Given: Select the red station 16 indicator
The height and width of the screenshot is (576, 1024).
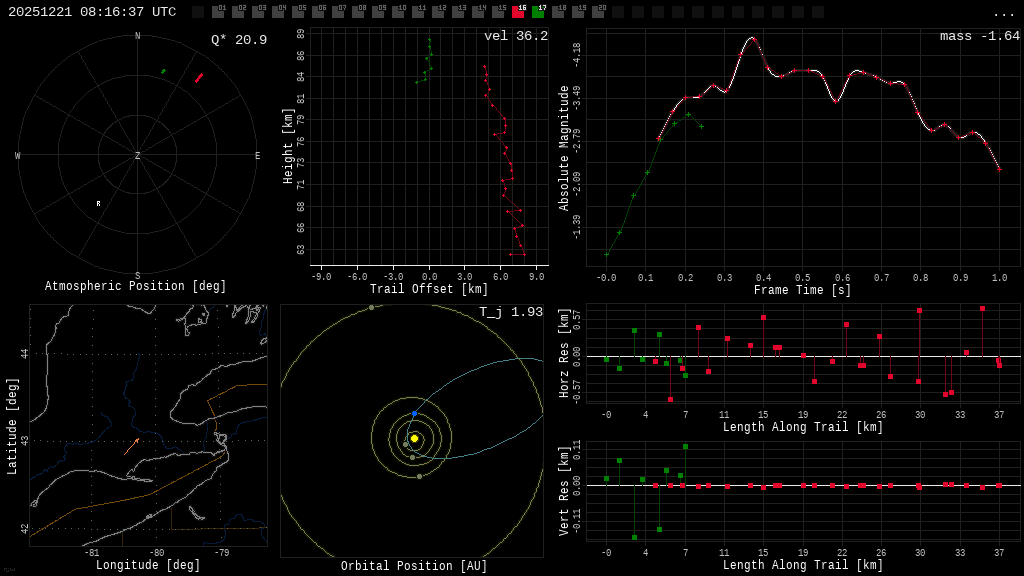Looking at the screenshot, I should coord(518,12).
